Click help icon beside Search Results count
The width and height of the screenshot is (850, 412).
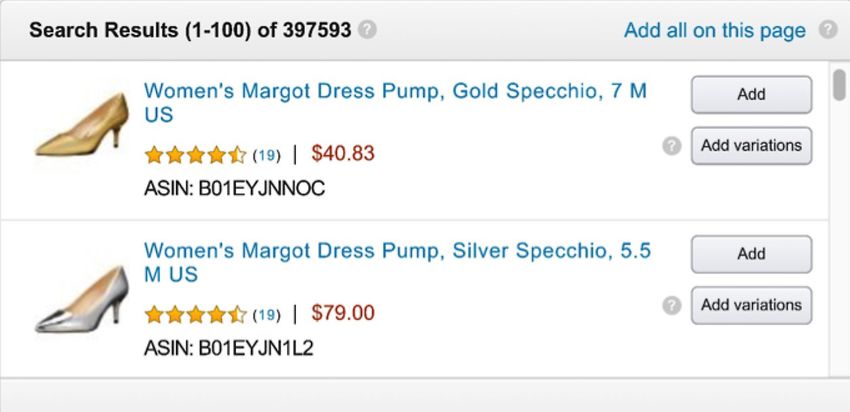[x=368, y=30]
